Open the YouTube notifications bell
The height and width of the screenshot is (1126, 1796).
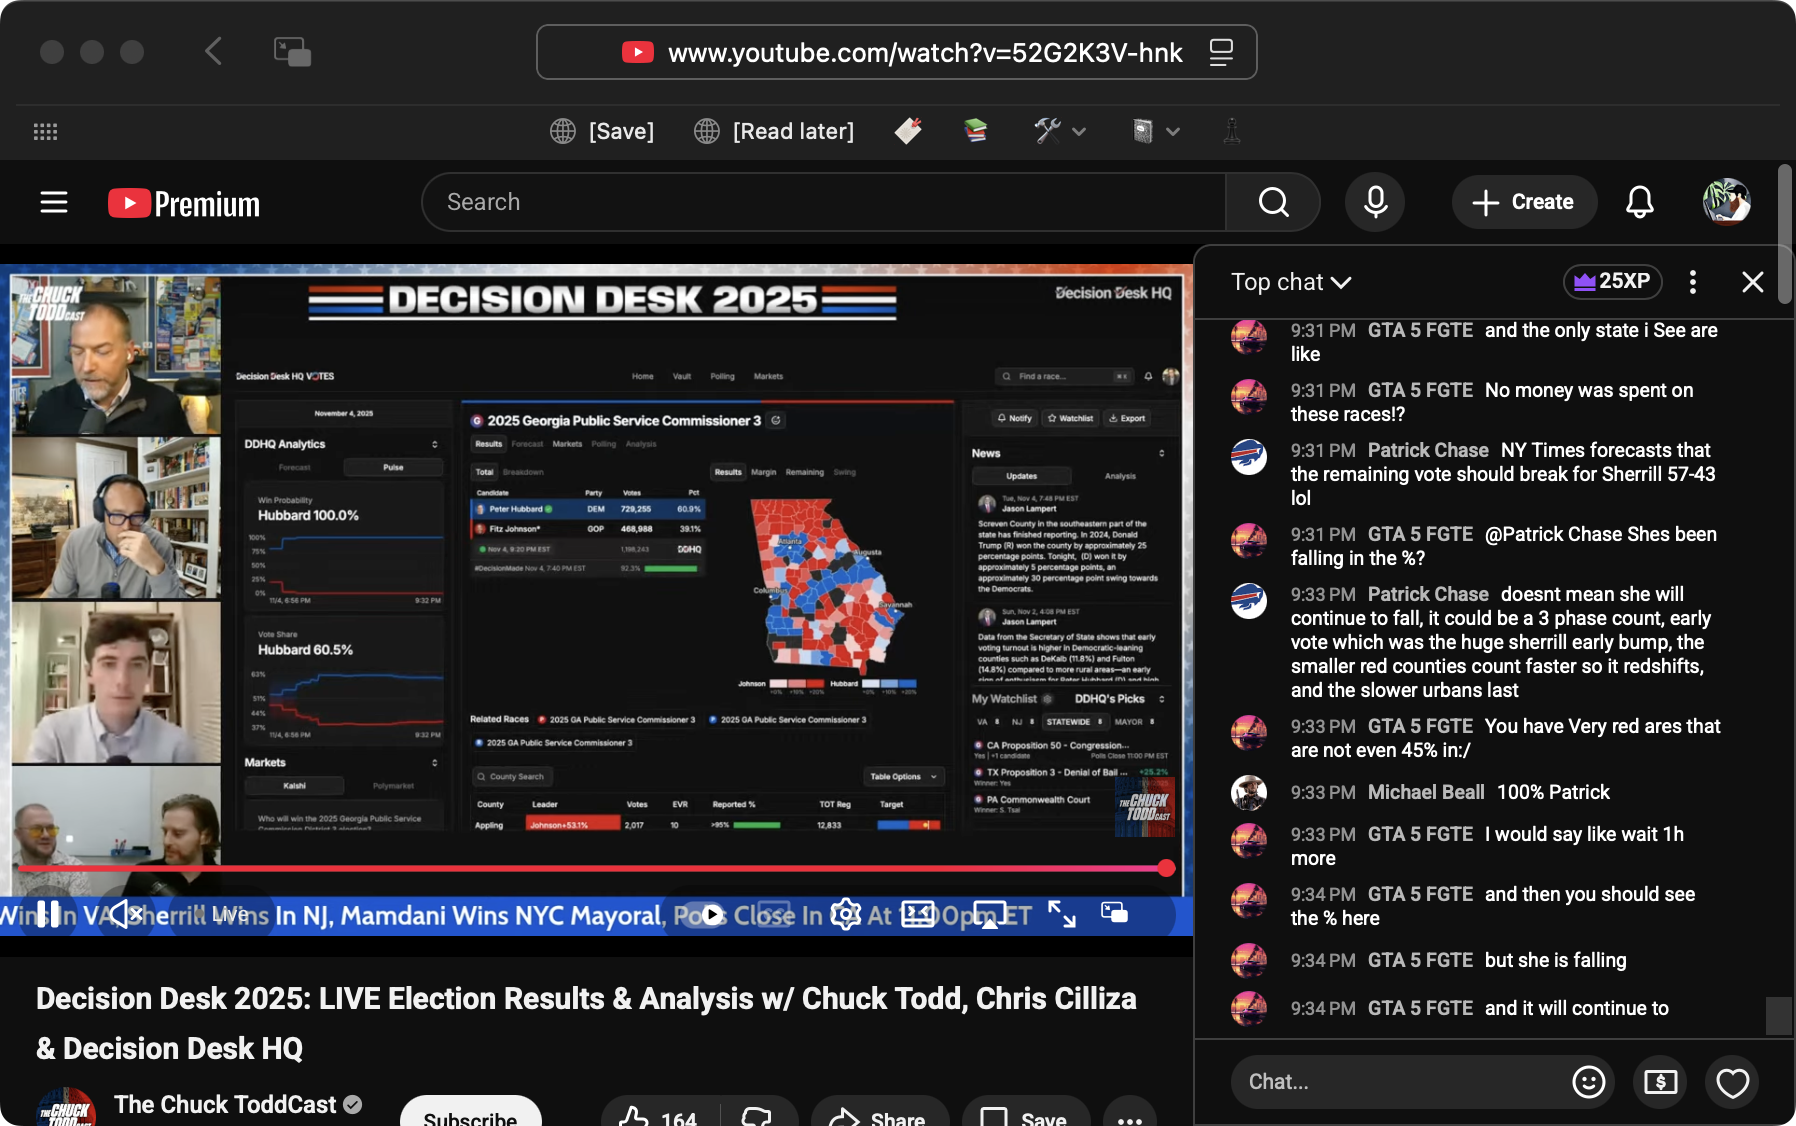click(1639, 202)
